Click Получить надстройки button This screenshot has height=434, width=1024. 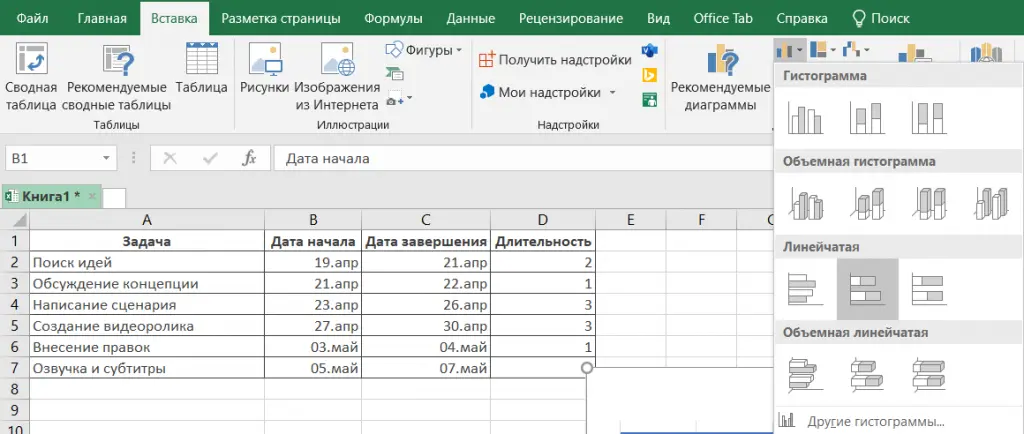[x=555, y=60]
